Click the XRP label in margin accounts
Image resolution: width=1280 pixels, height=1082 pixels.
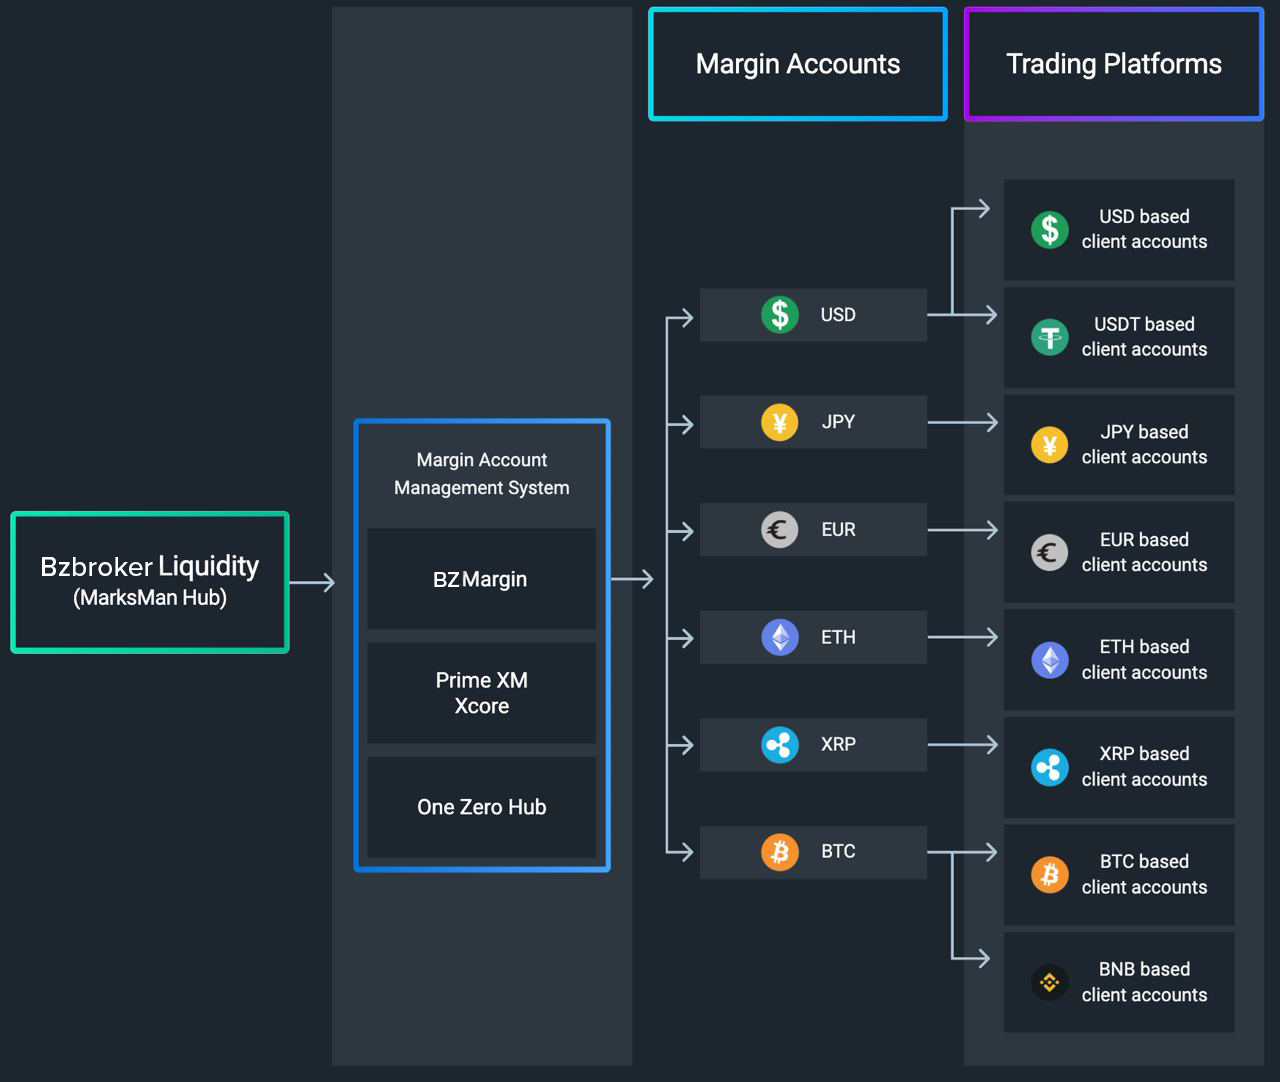point(838,745)
